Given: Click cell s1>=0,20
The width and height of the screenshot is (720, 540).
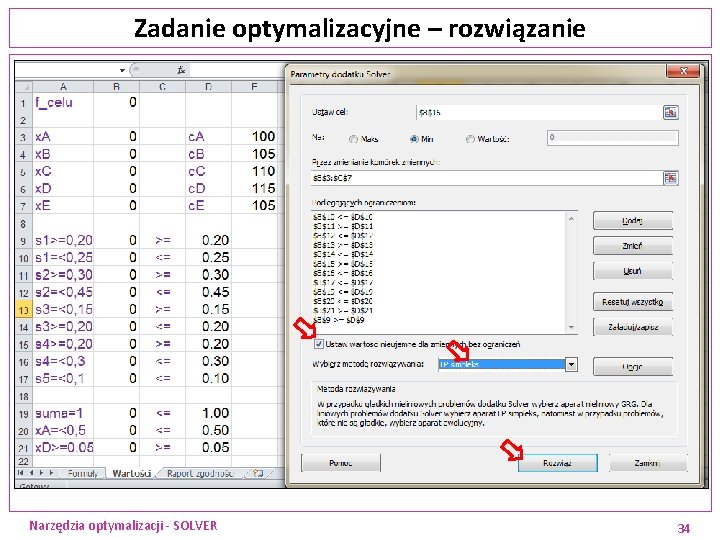Looking at the screenshot, I should [63, 241].
